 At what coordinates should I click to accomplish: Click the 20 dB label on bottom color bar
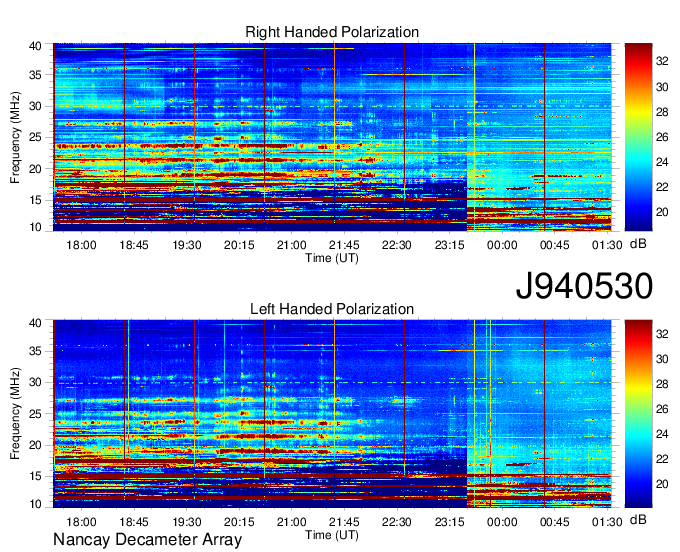(662, 484)
